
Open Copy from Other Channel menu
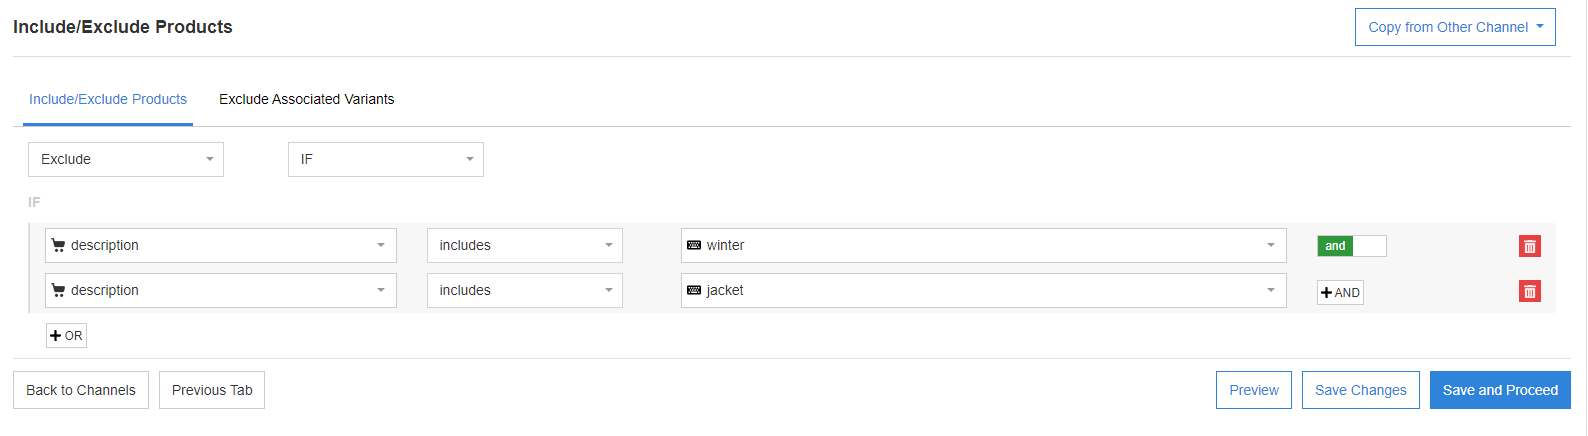1454,27
